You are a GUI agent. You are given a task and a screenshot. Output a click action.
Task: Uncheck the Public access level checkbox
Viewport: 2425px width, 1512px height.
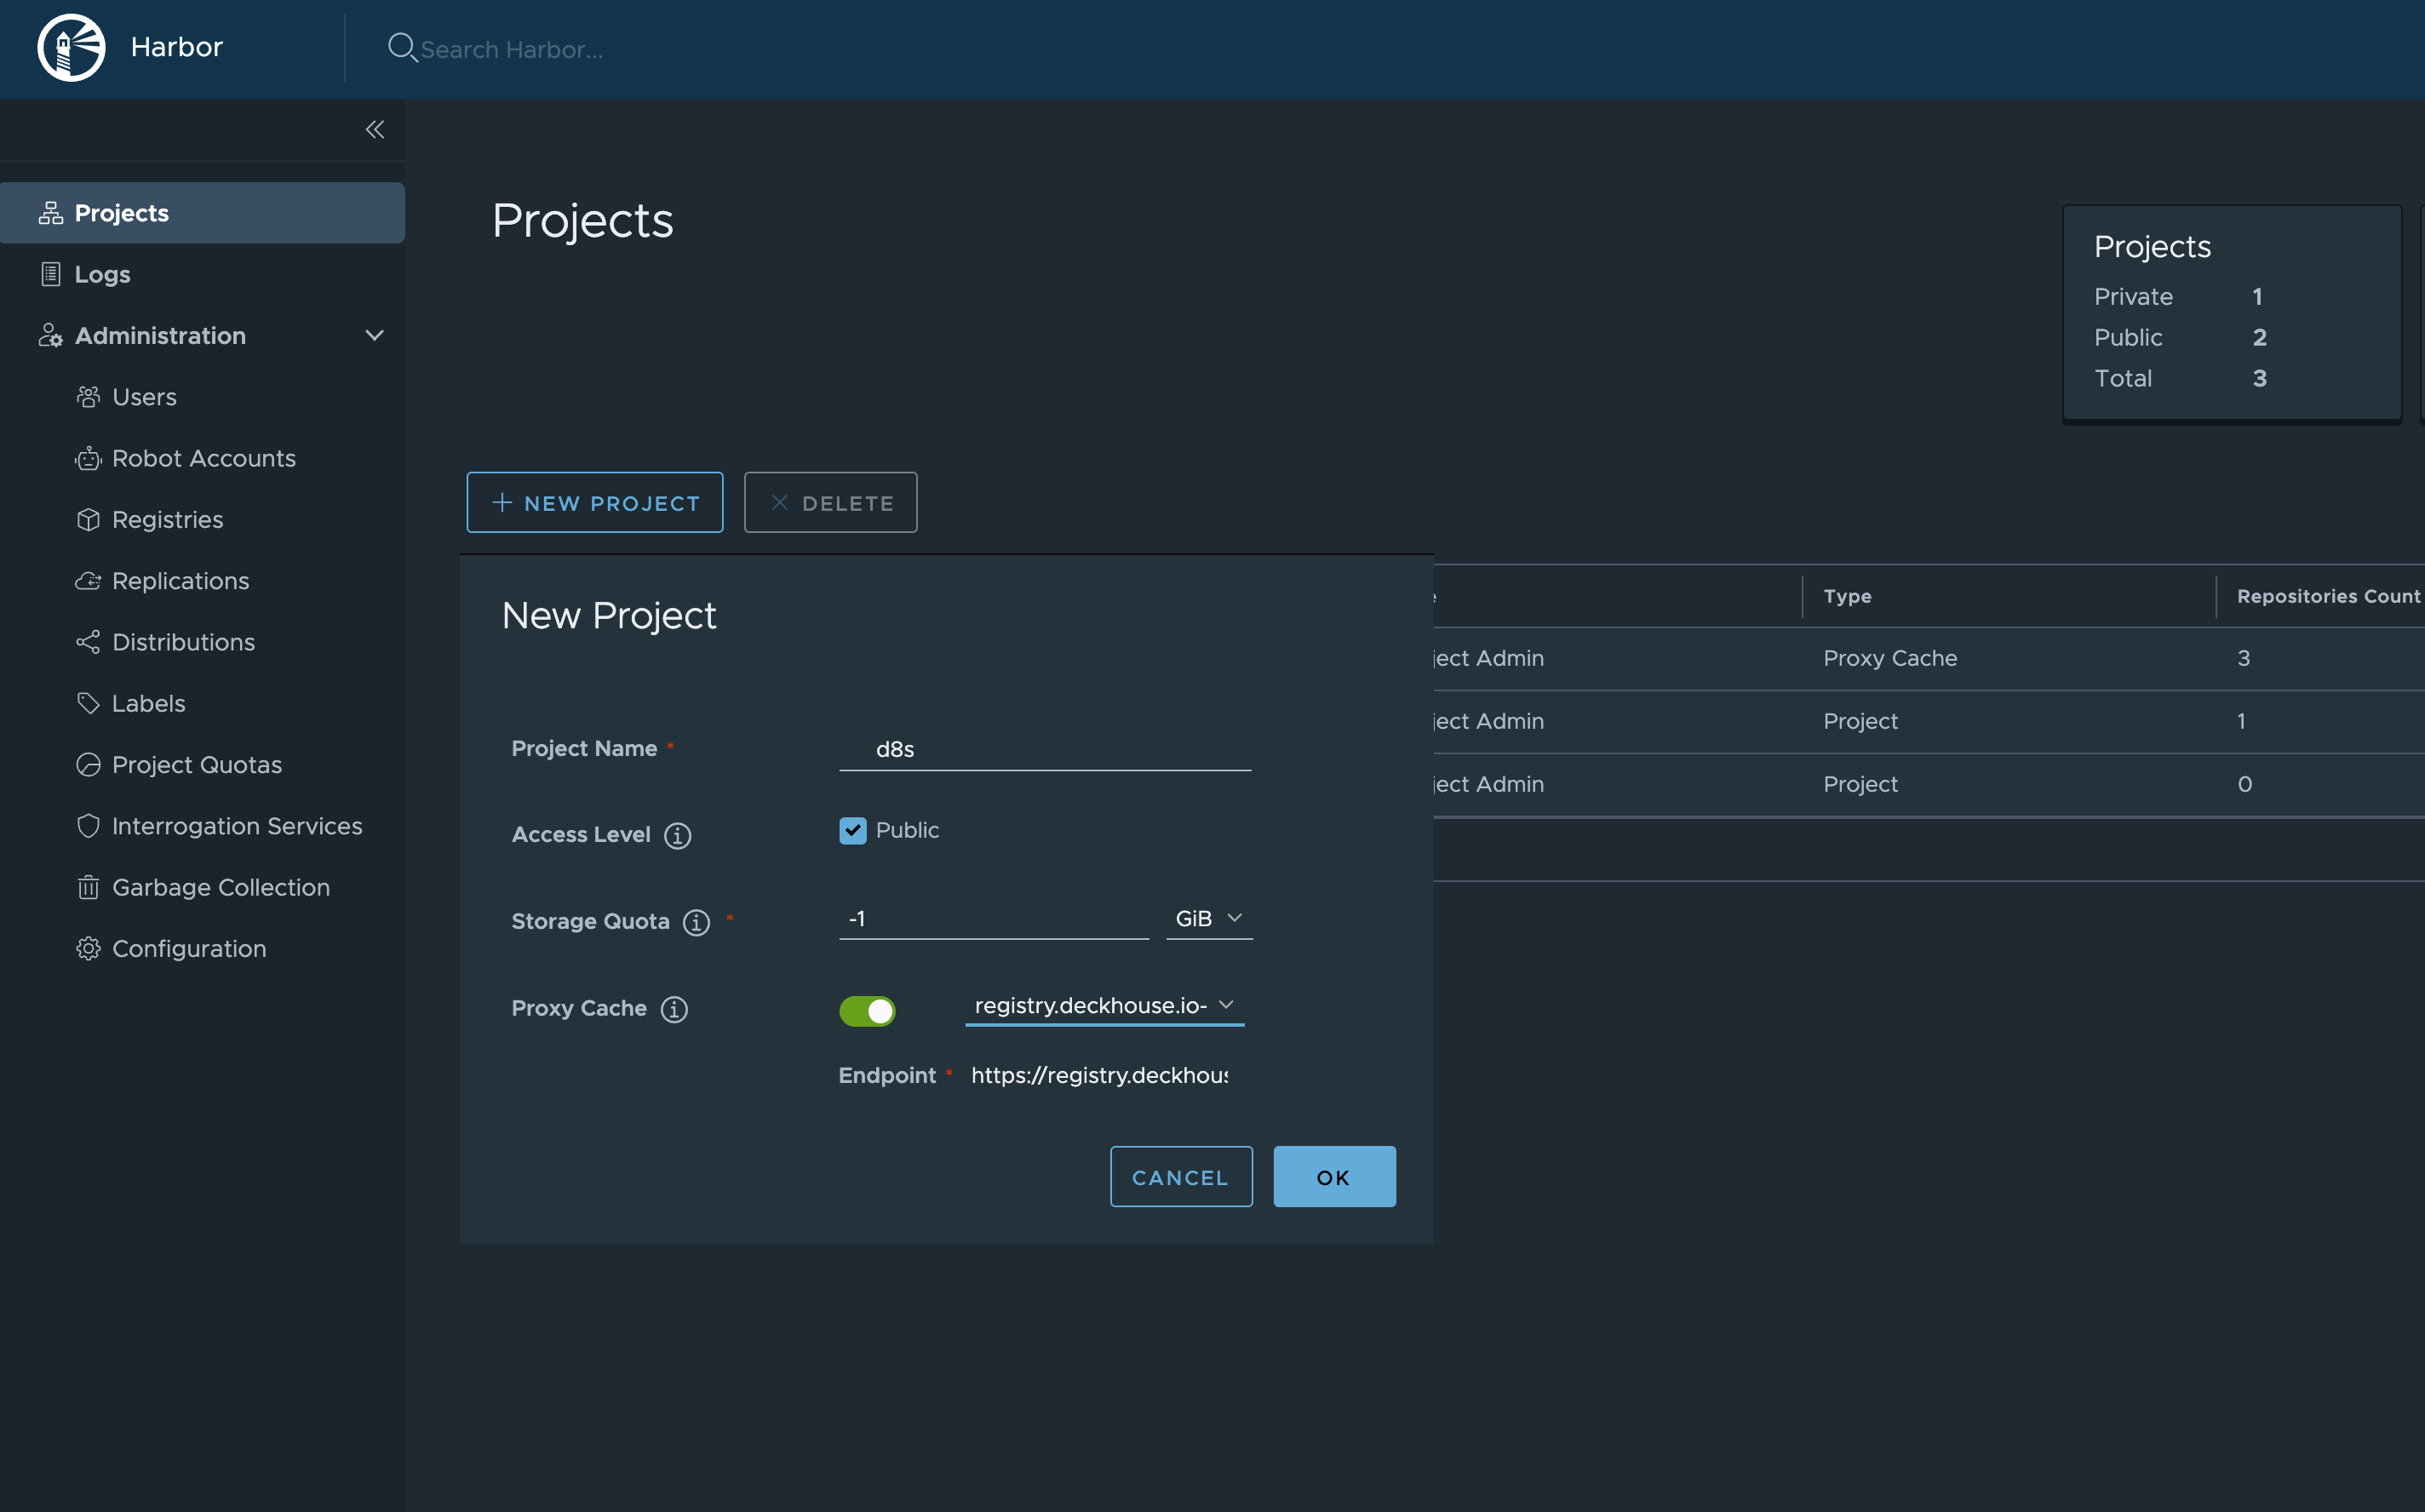[x=852, y=830]
